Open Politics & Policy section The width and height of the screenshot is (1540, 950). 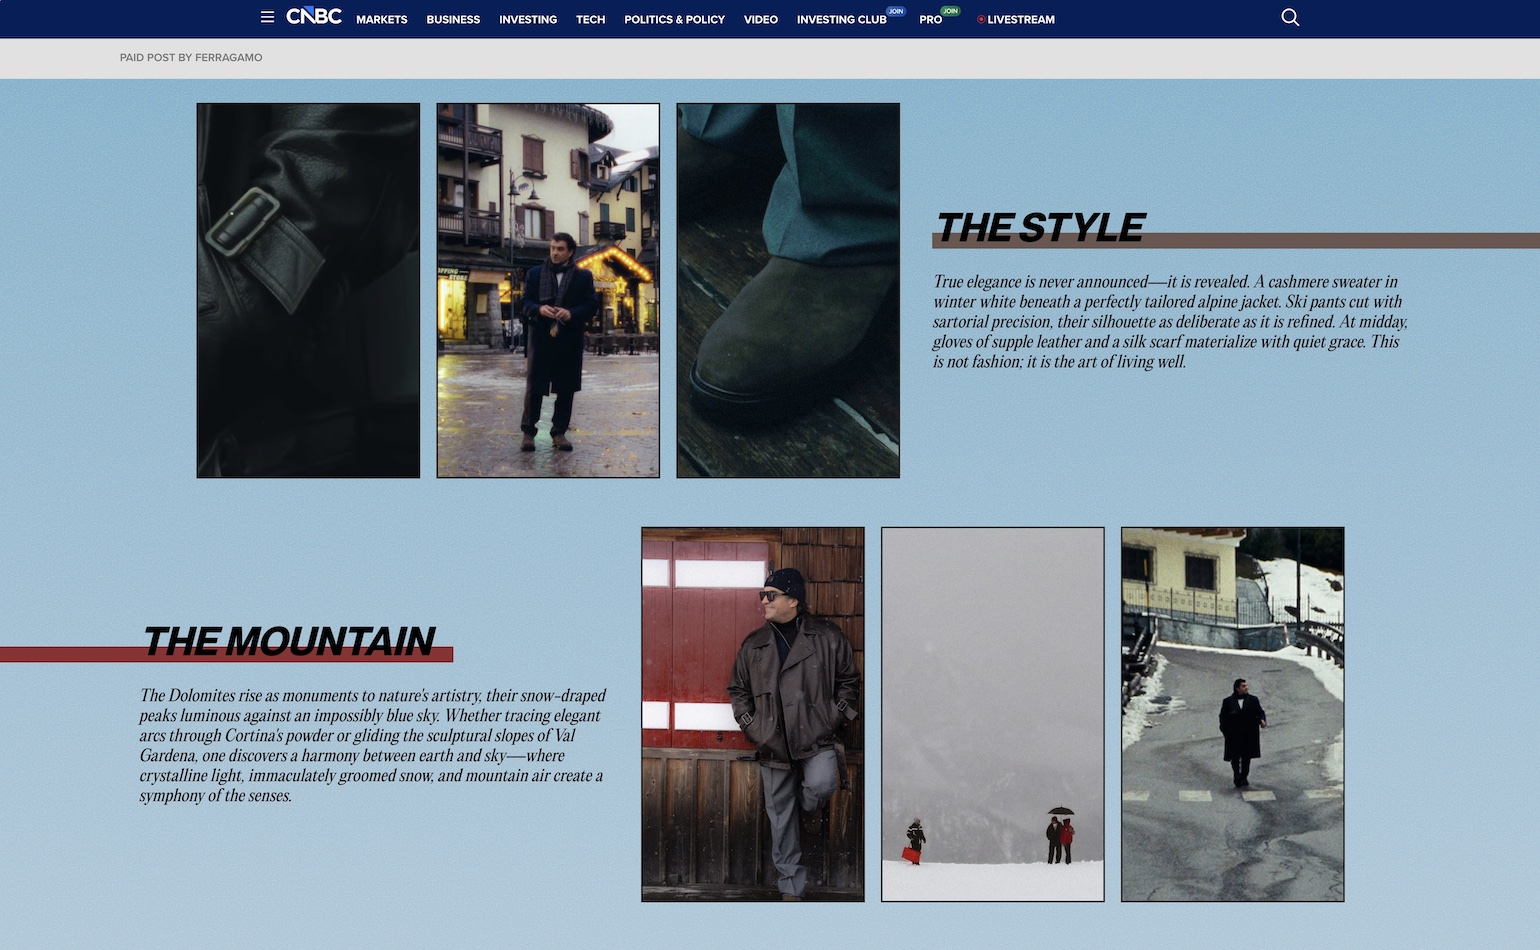pyautogui.click(x=674, y=20)
